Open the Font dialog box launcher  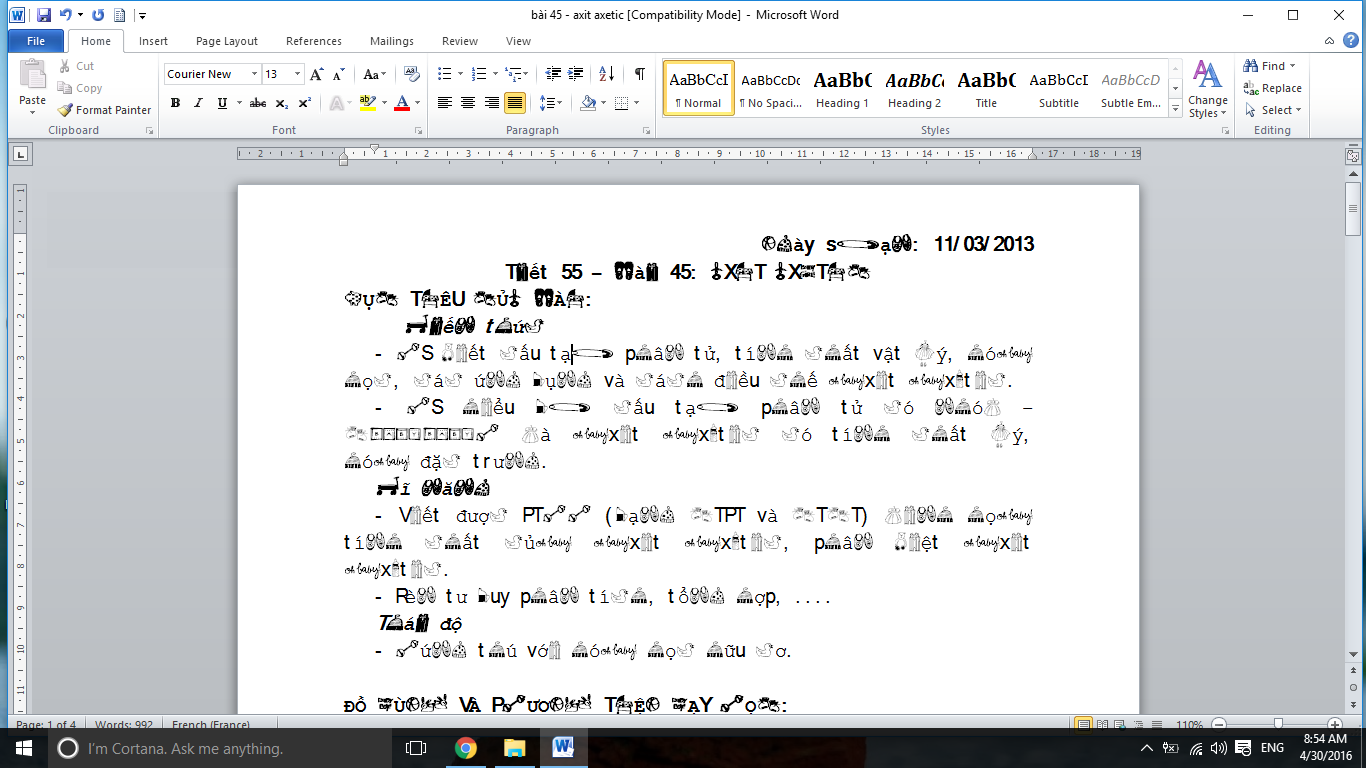[417, 131]
